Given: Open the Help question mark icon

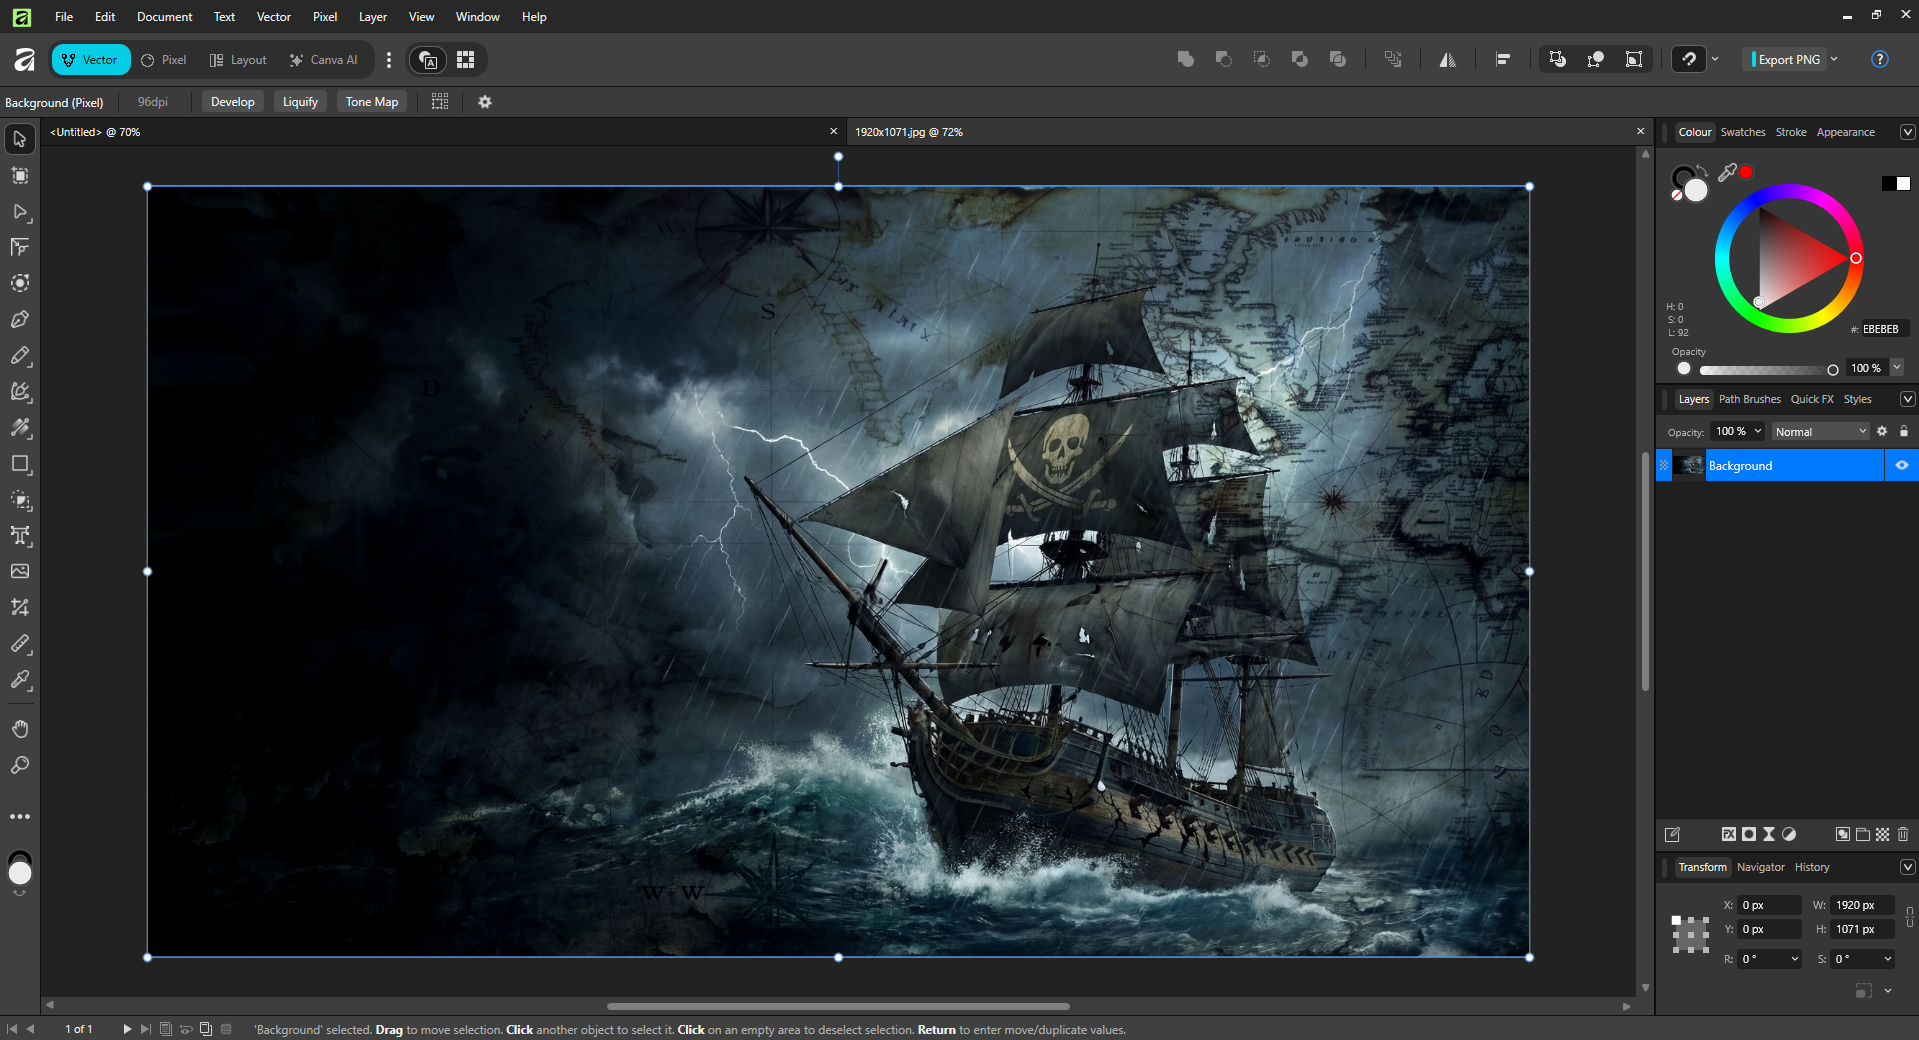Looking at the screenshot, I should tap(1880, 60).
